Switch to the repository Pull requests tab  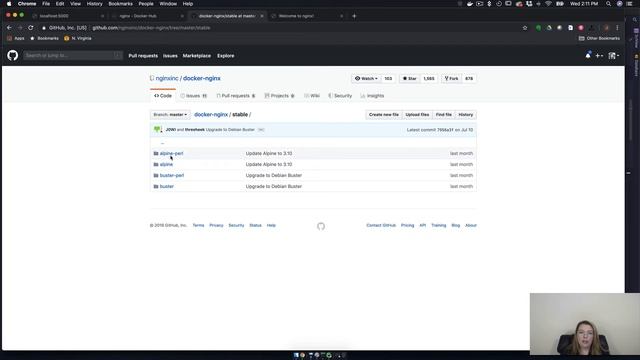236,96
